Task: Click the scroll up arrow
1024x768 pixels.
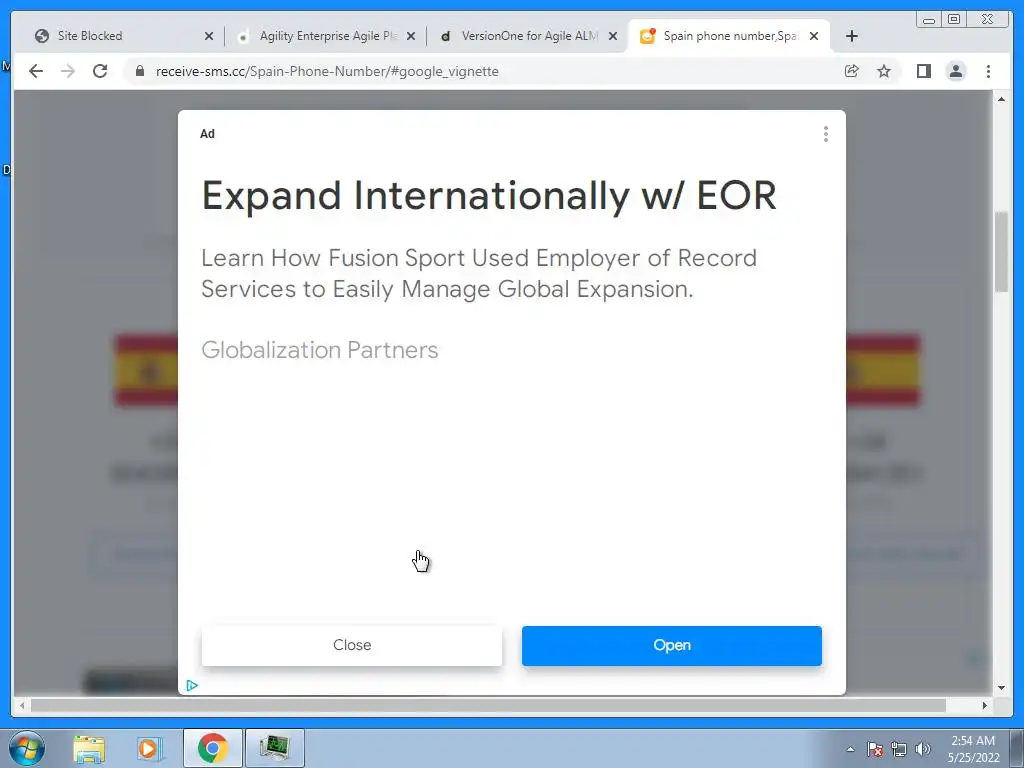Action: point(1001,99)
